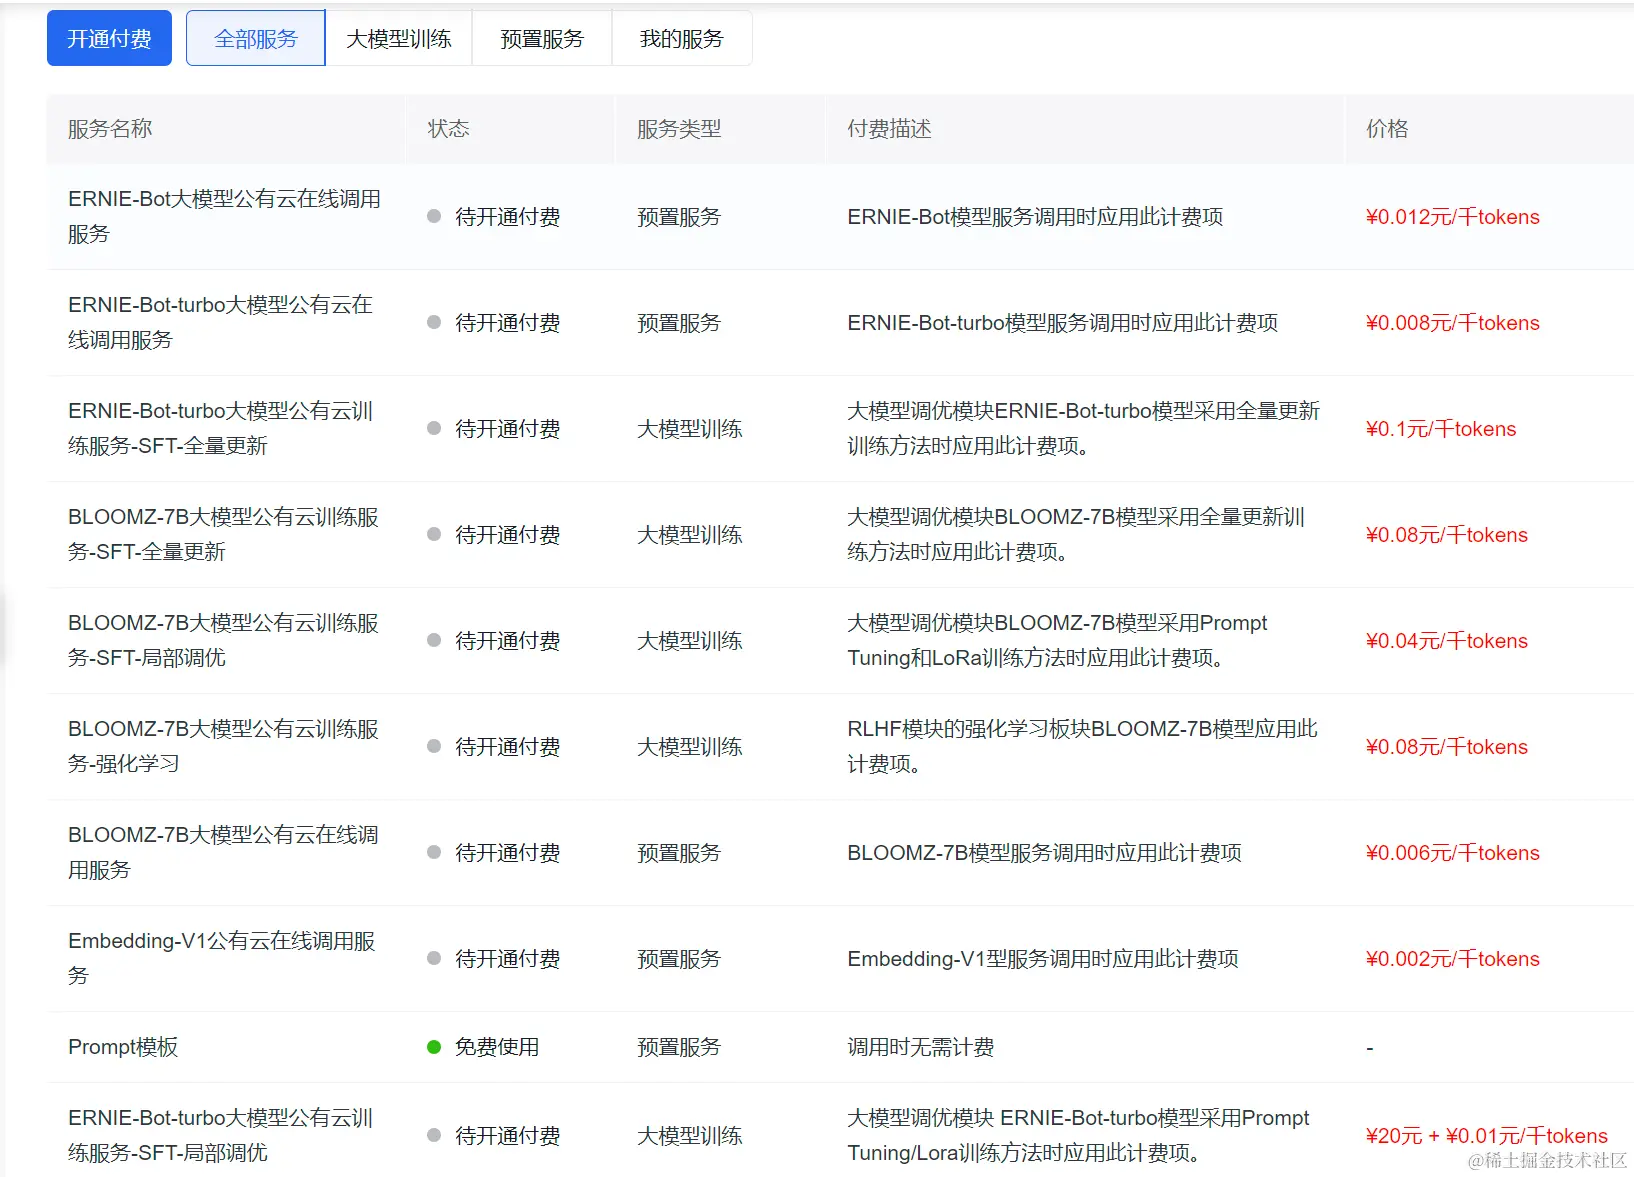Switch to the 大模型训练 tab
This screenshot has width=1634, height=1177.
point(399,39)
